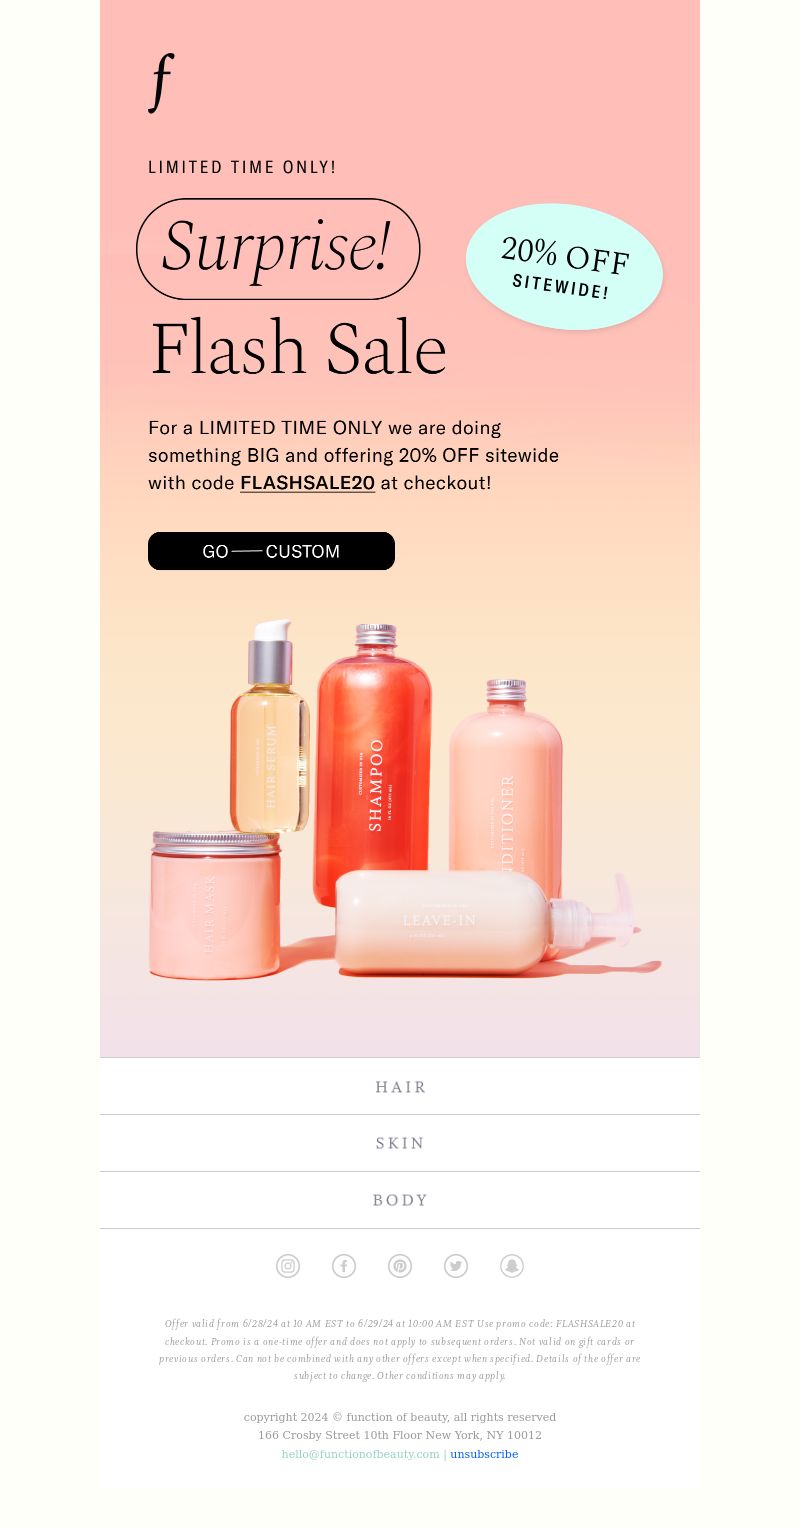Select the BODY menu item
Viewport: 800px width, 1528px height.
(400, 1200)
